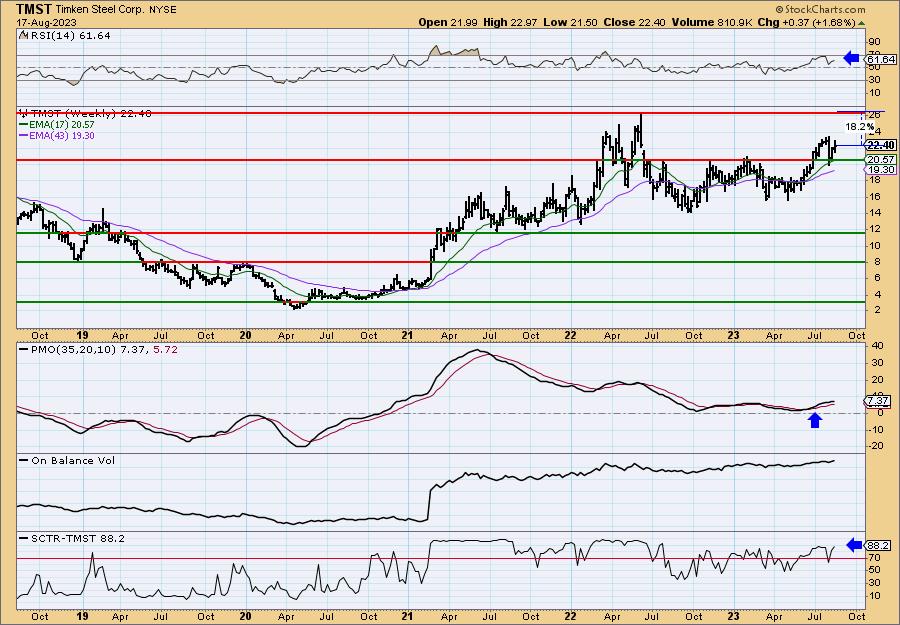Screen dimensions: 900x625
Task: Click the 19.30 EMA tag on the price axis
Action: pyautogui.click(x=881, y=170)
